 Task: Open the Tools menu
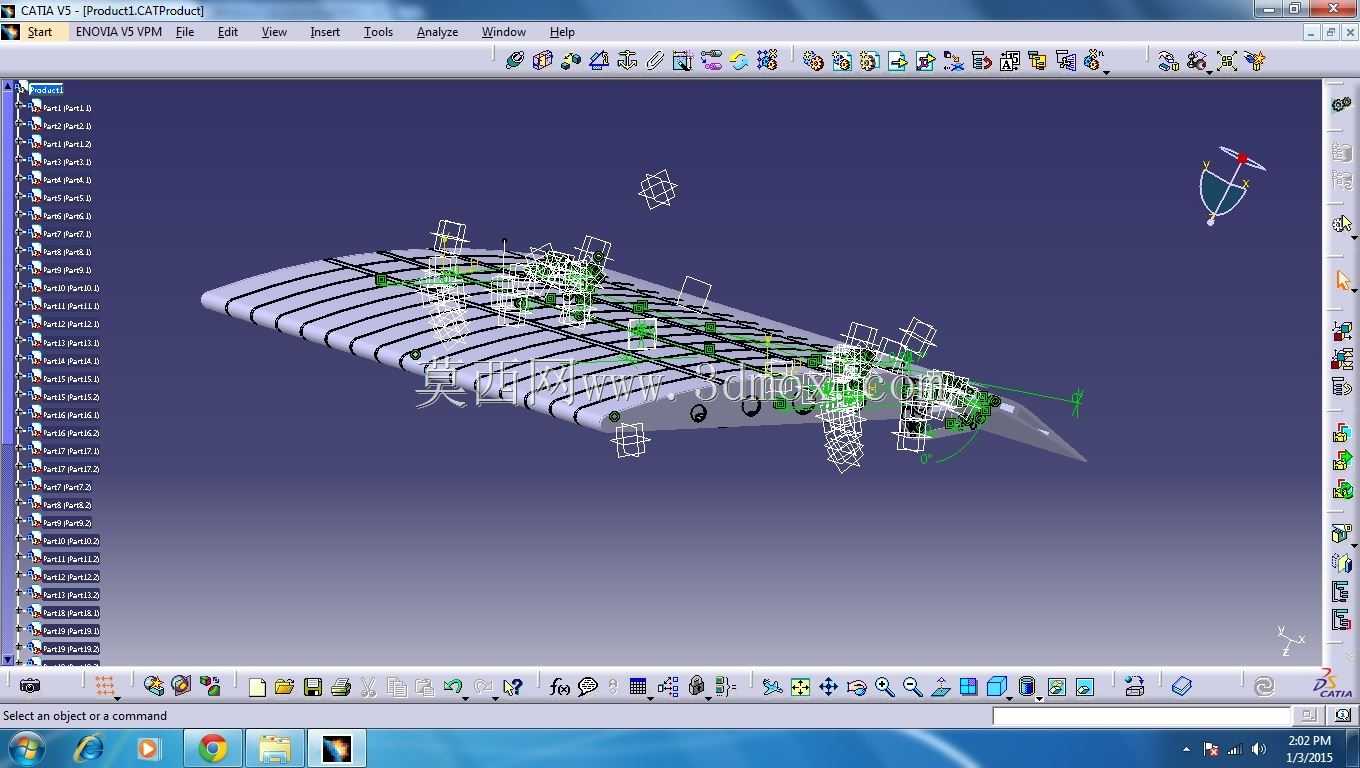(378, 32)
